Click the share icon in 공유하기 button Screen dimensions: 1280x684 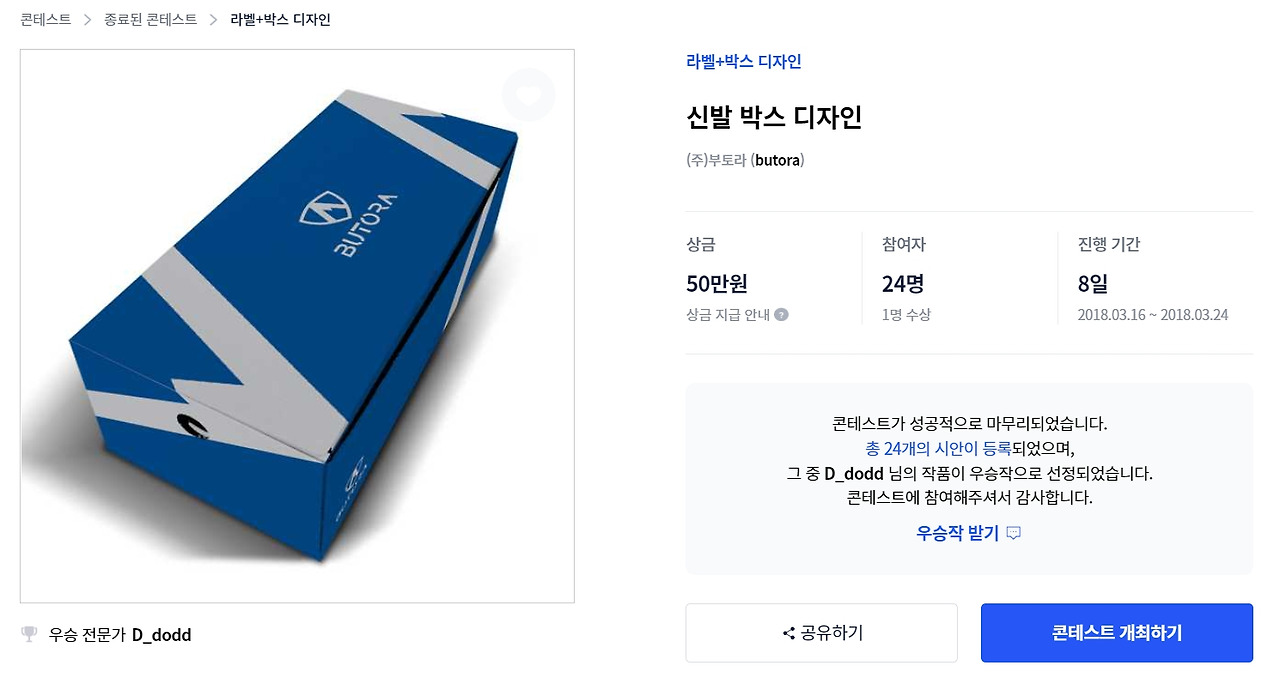pyautogui.click(x=788, y=633)
